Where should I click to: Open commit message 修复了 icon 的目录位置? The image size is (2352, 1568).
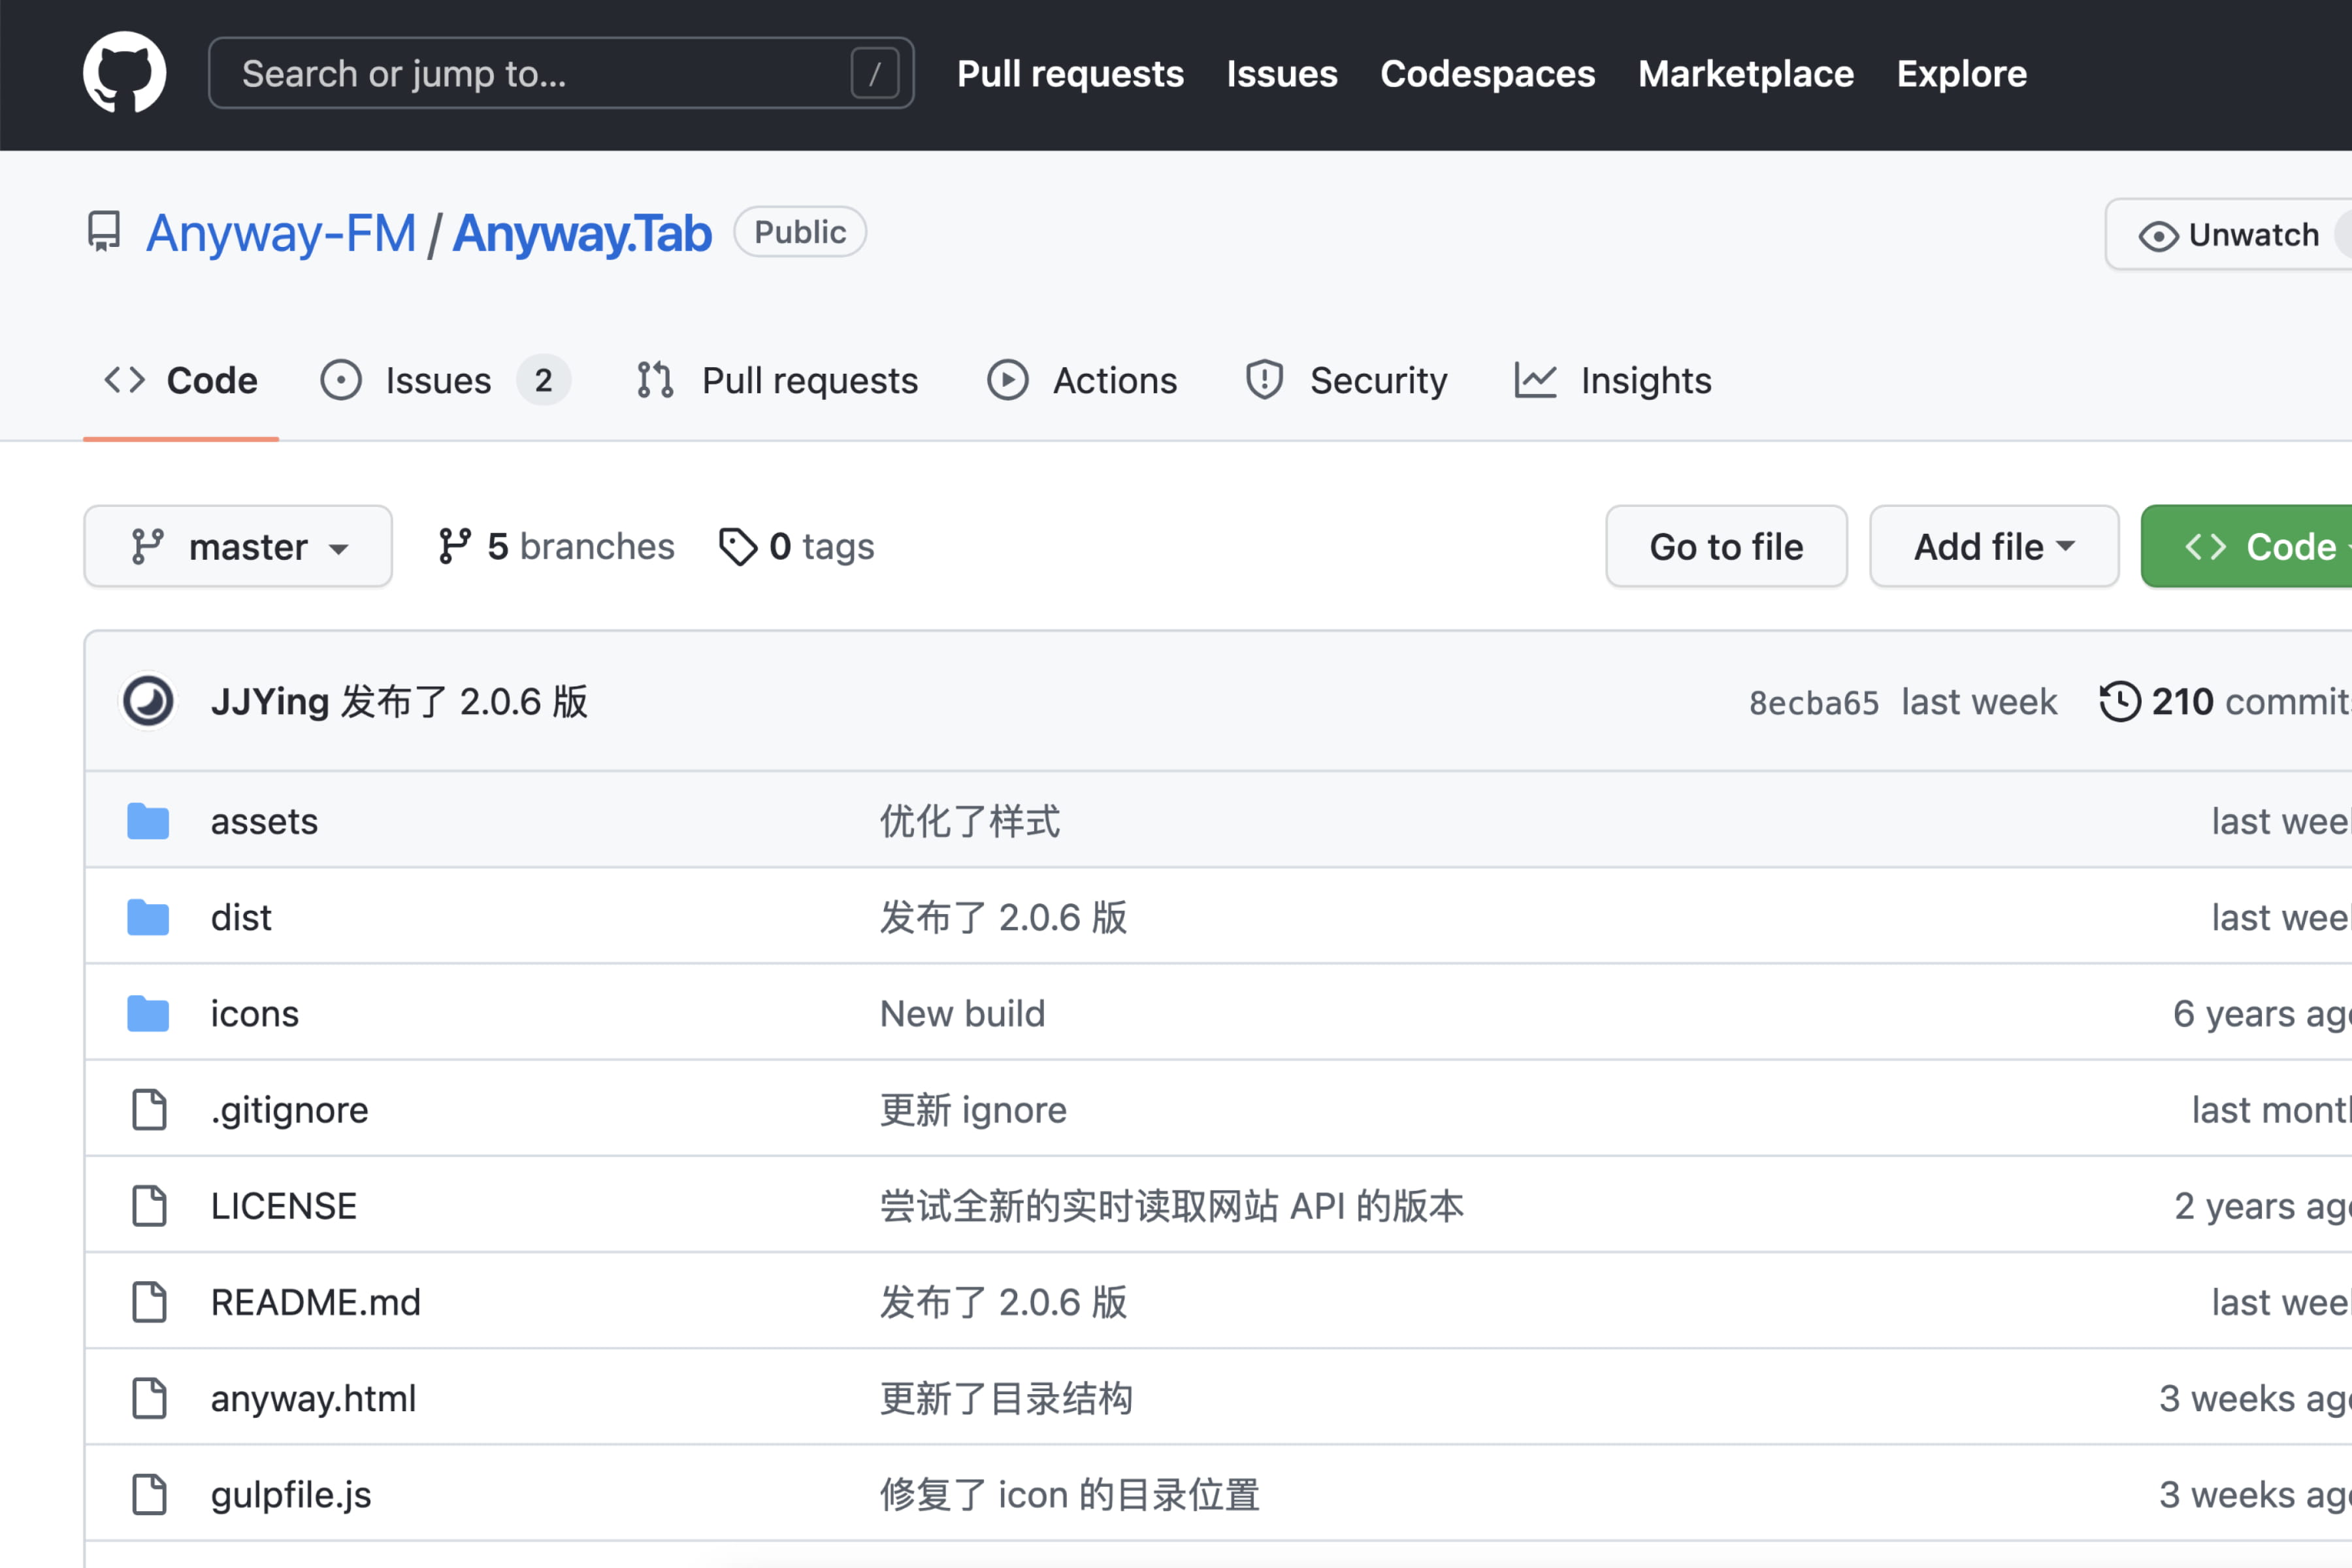click(1070, 1494)
